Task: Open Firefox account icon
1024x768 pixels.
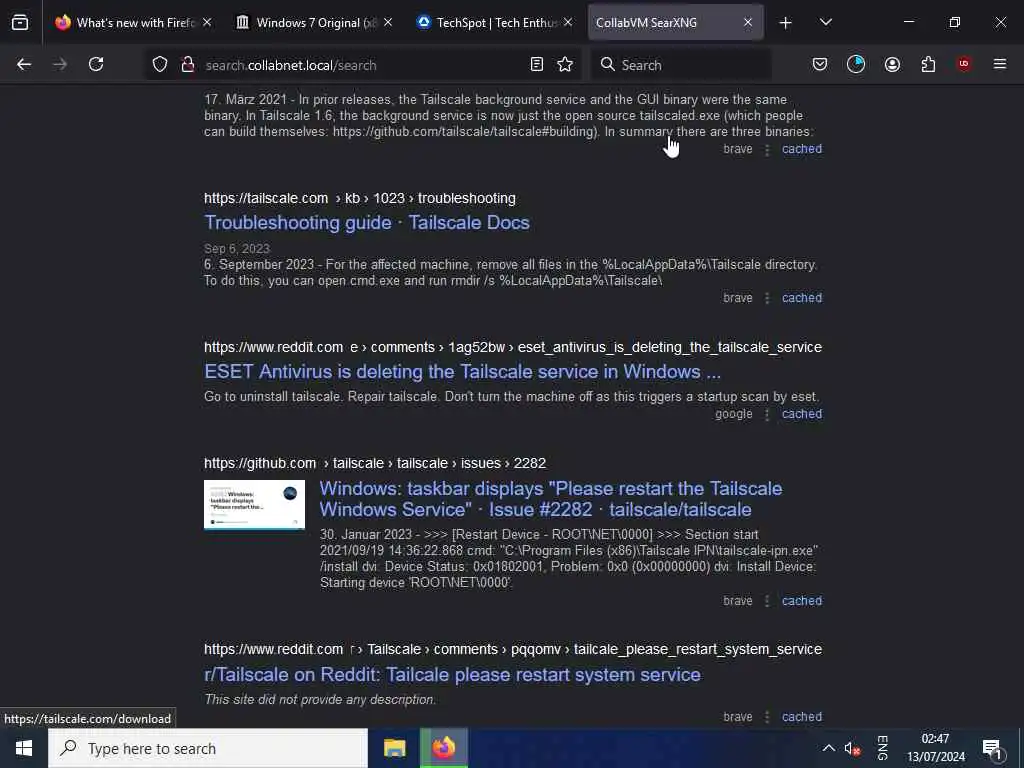Action: click(892, 64)
